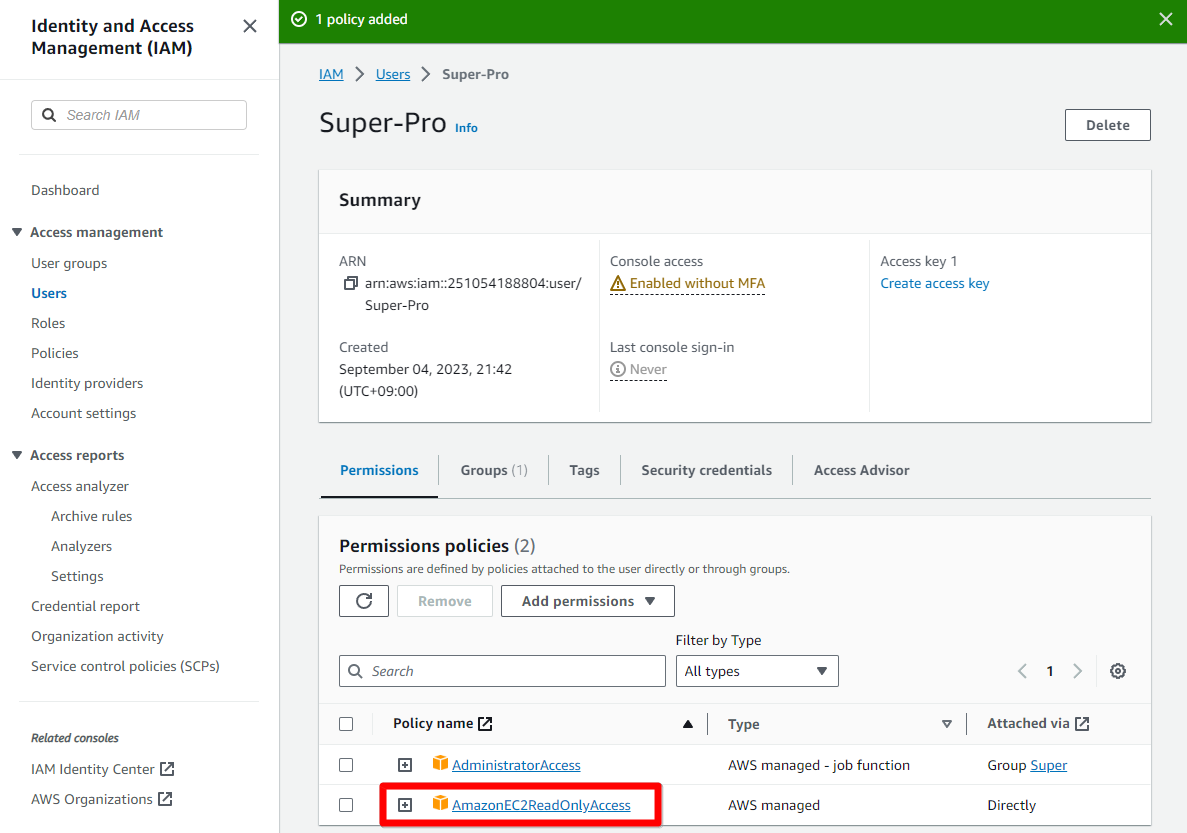Screen dimensions: 1187x833
Task: Tick the AmazonEC2ReadOnlyAccess row checkbox
Action: [x=346, y=805]
